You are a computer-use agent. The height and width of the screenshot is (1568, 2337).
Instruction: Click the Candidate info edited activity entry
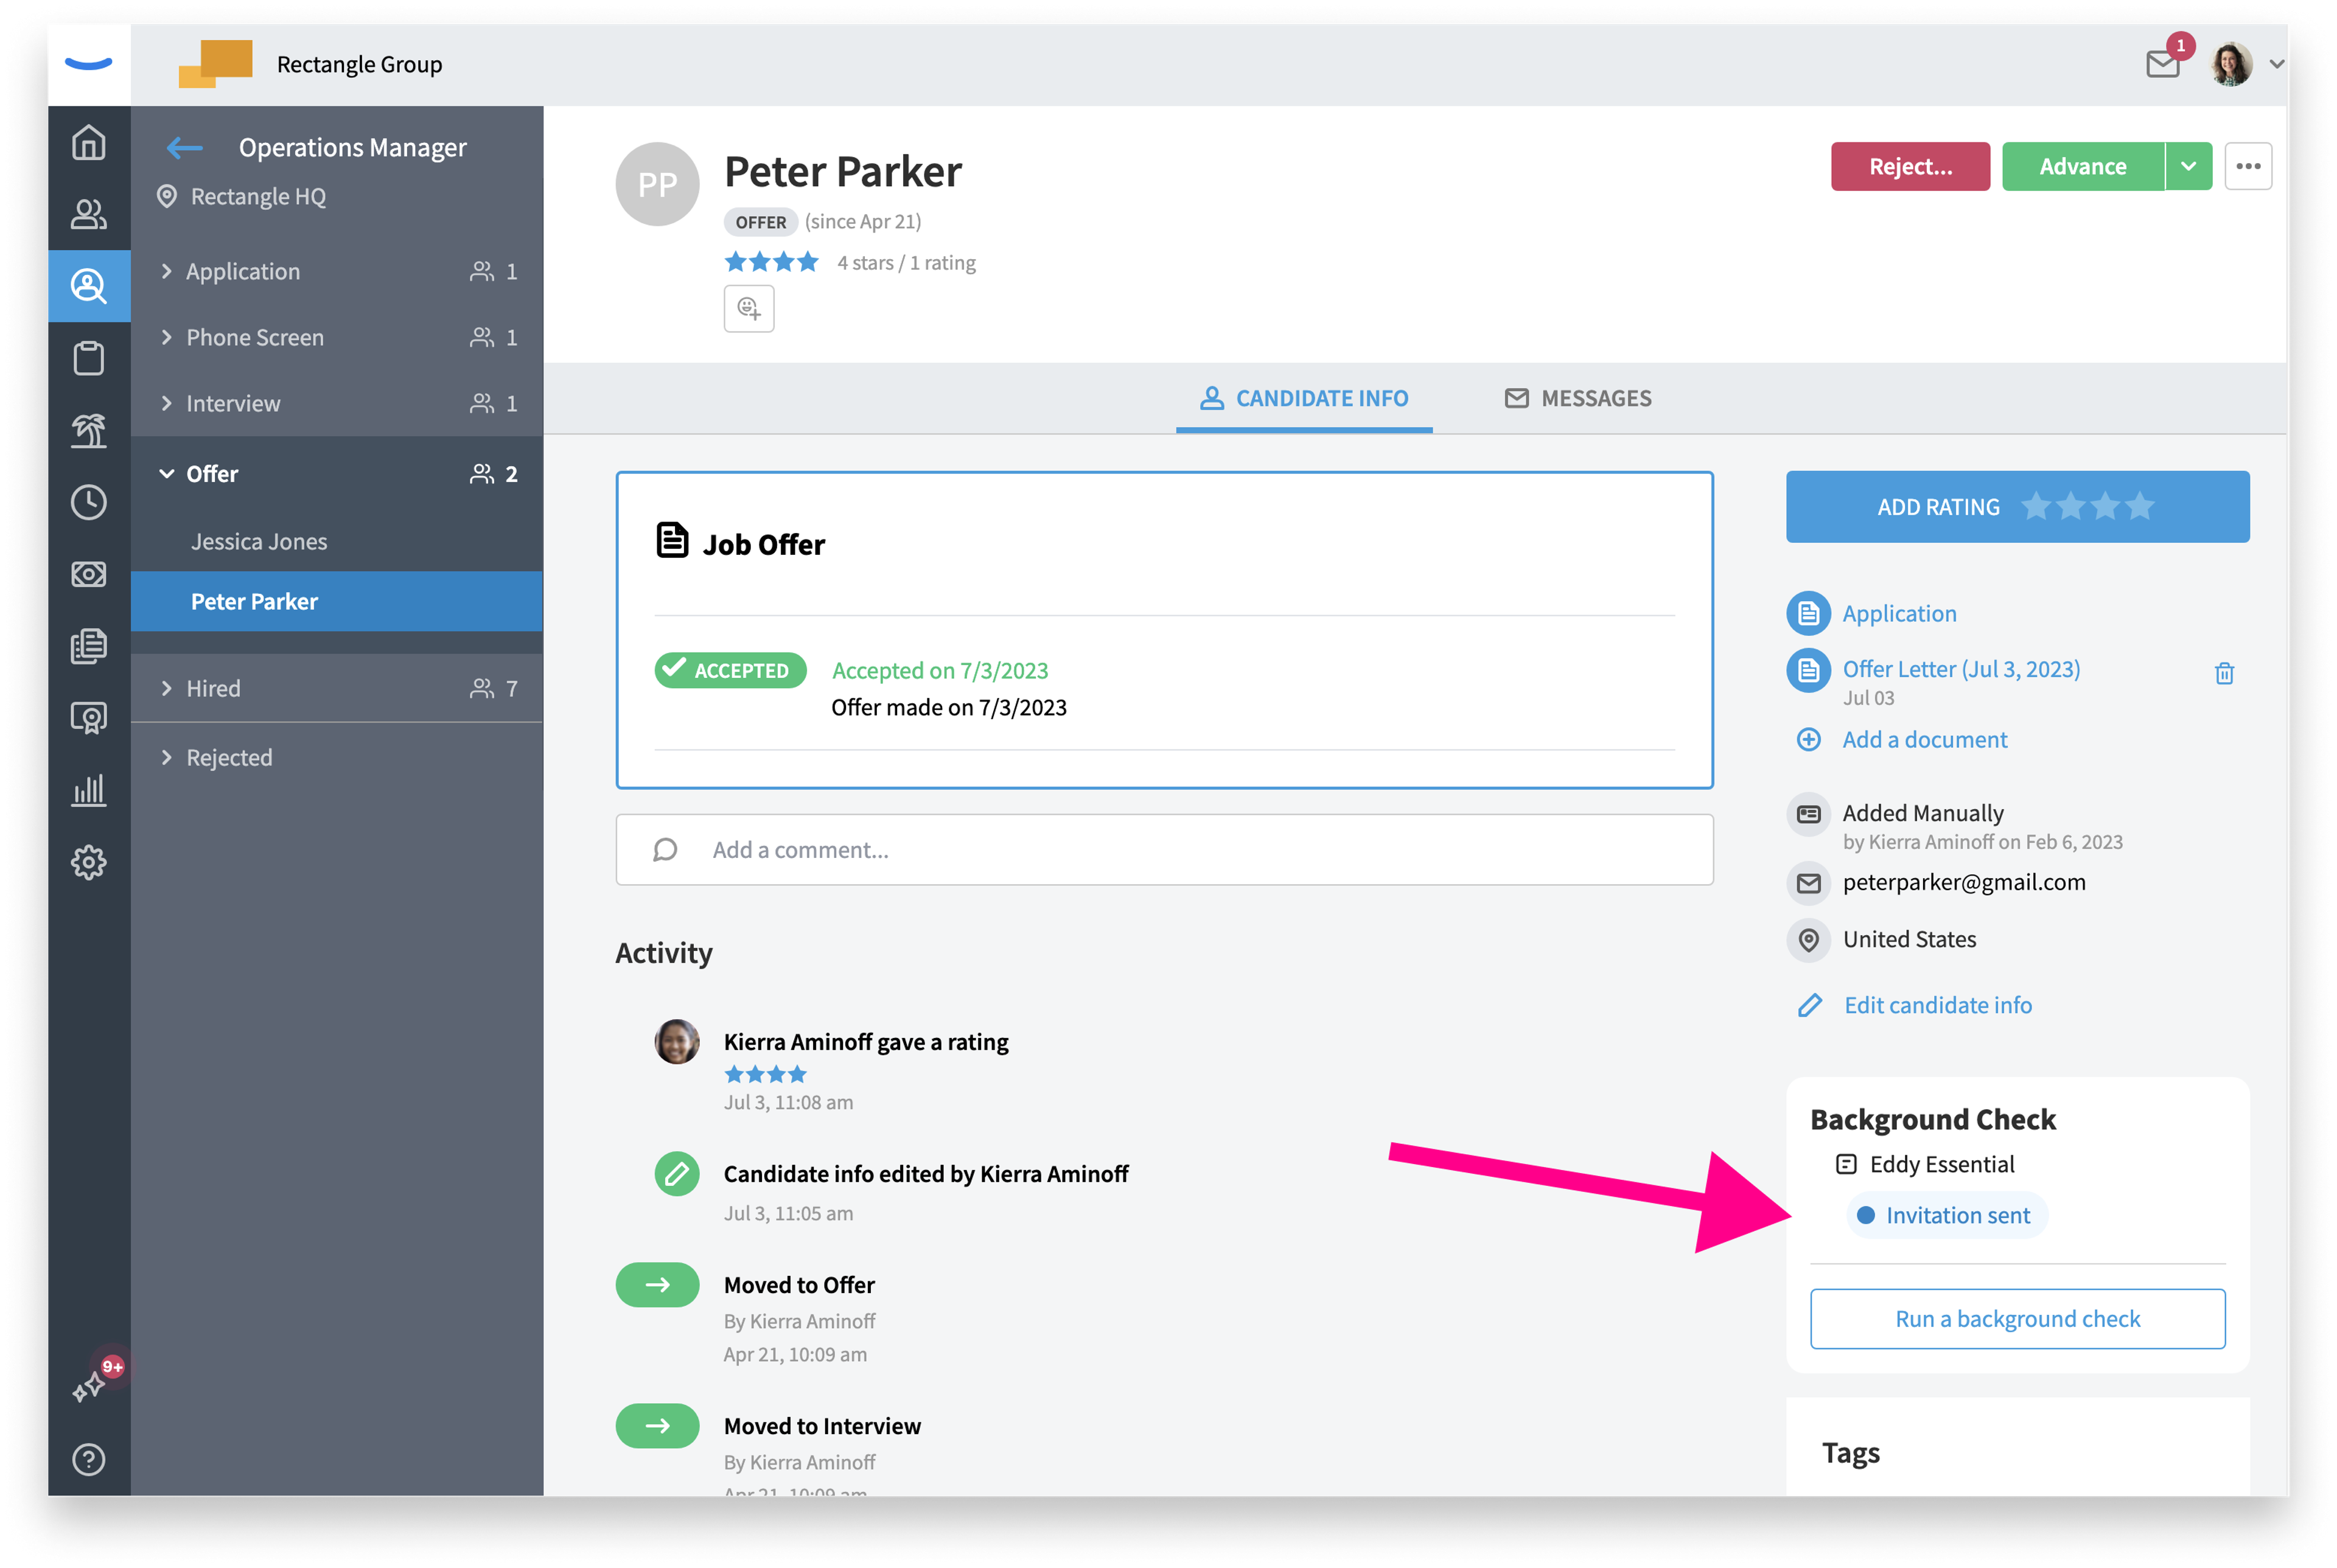pyautogui.click(x=926, y=1174)
